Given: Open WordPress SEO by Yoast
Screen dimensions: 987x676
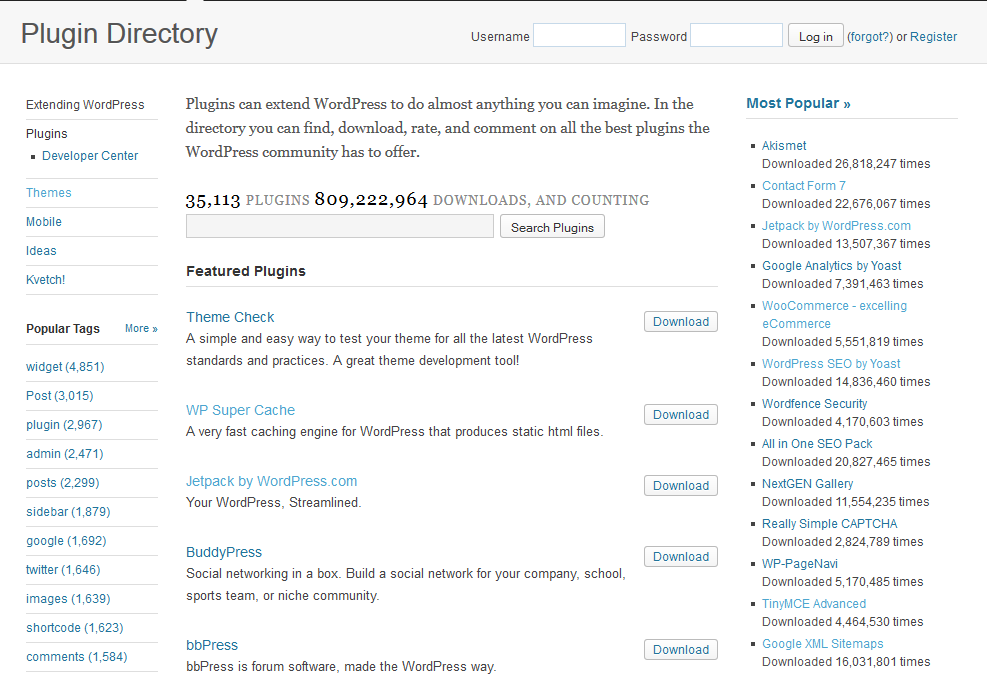Looking at the screenshot, I should pos(831,363).
